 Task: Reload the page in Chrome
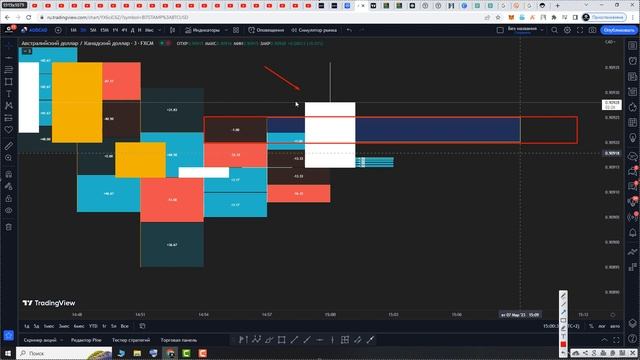29,18
